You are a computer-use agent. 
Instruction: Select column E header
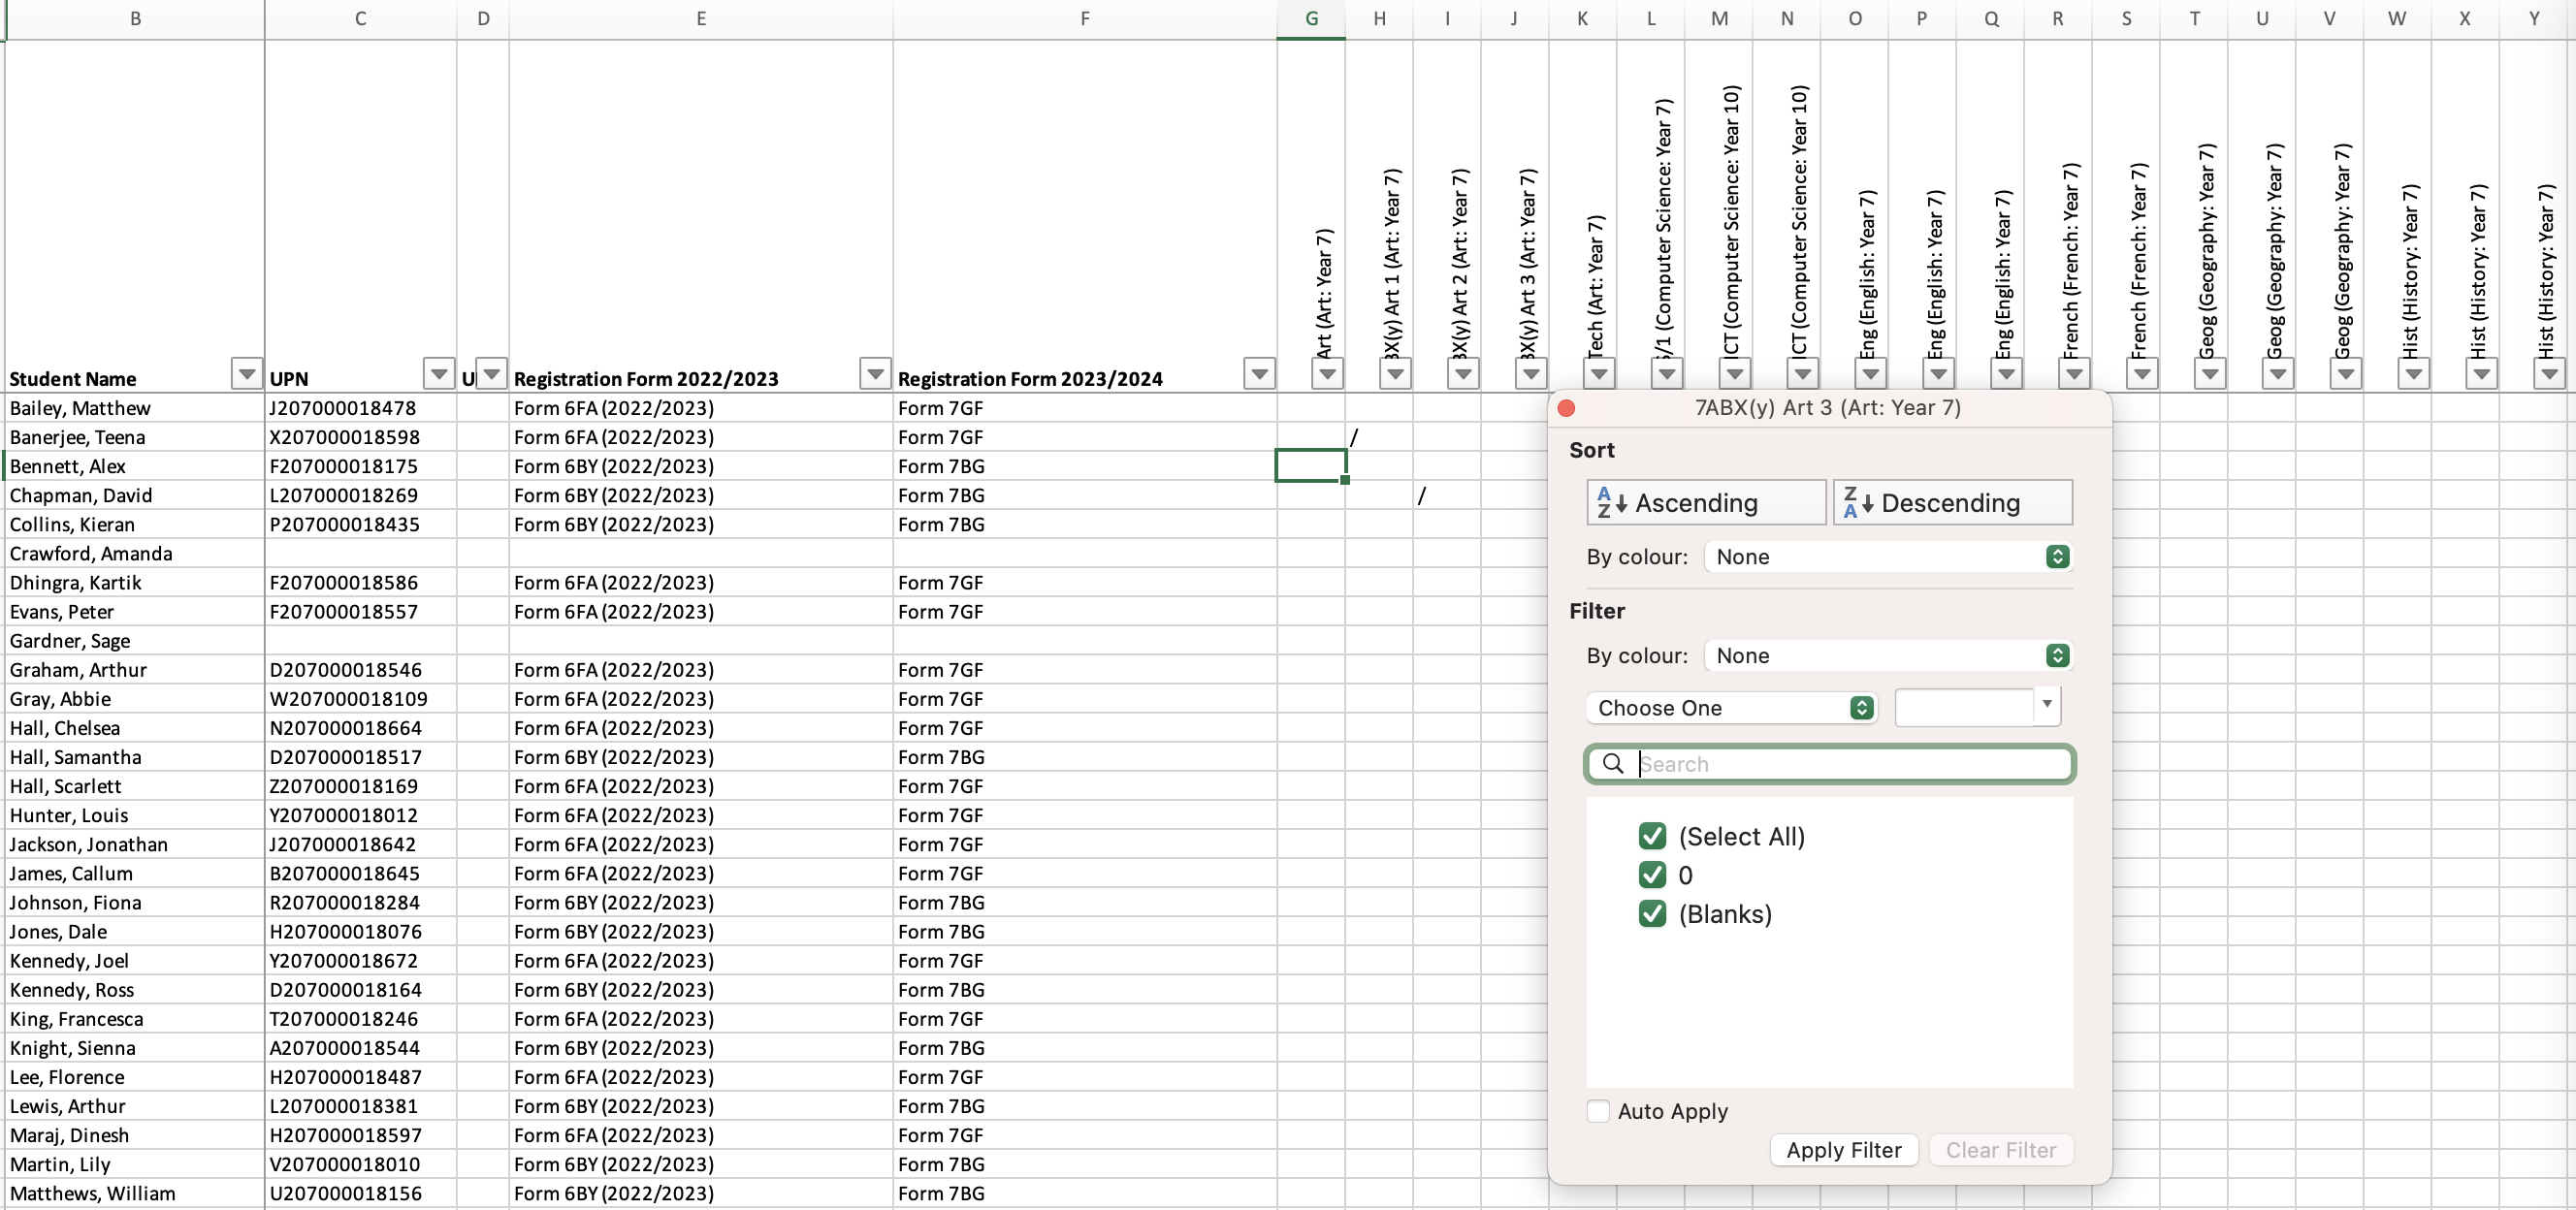coord(701,18)
